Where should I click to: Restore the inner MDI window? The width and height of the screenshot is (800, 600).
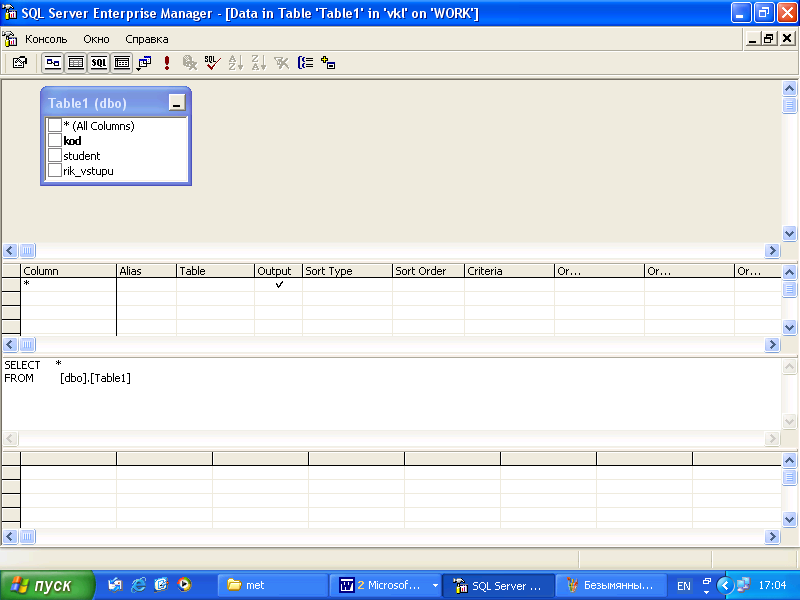(x=769, y=38)
